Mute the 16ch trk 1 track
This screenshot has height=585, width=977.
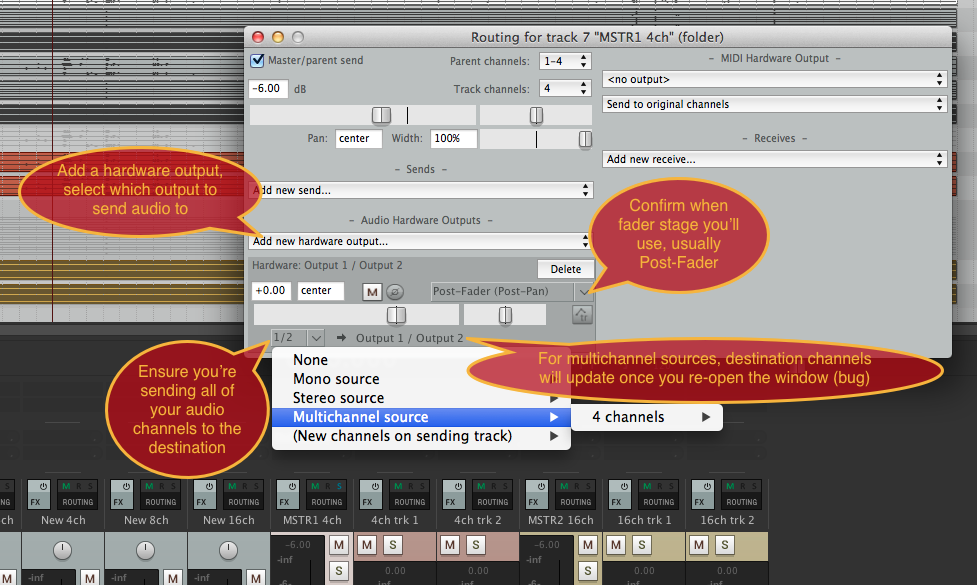coord(616,545)
